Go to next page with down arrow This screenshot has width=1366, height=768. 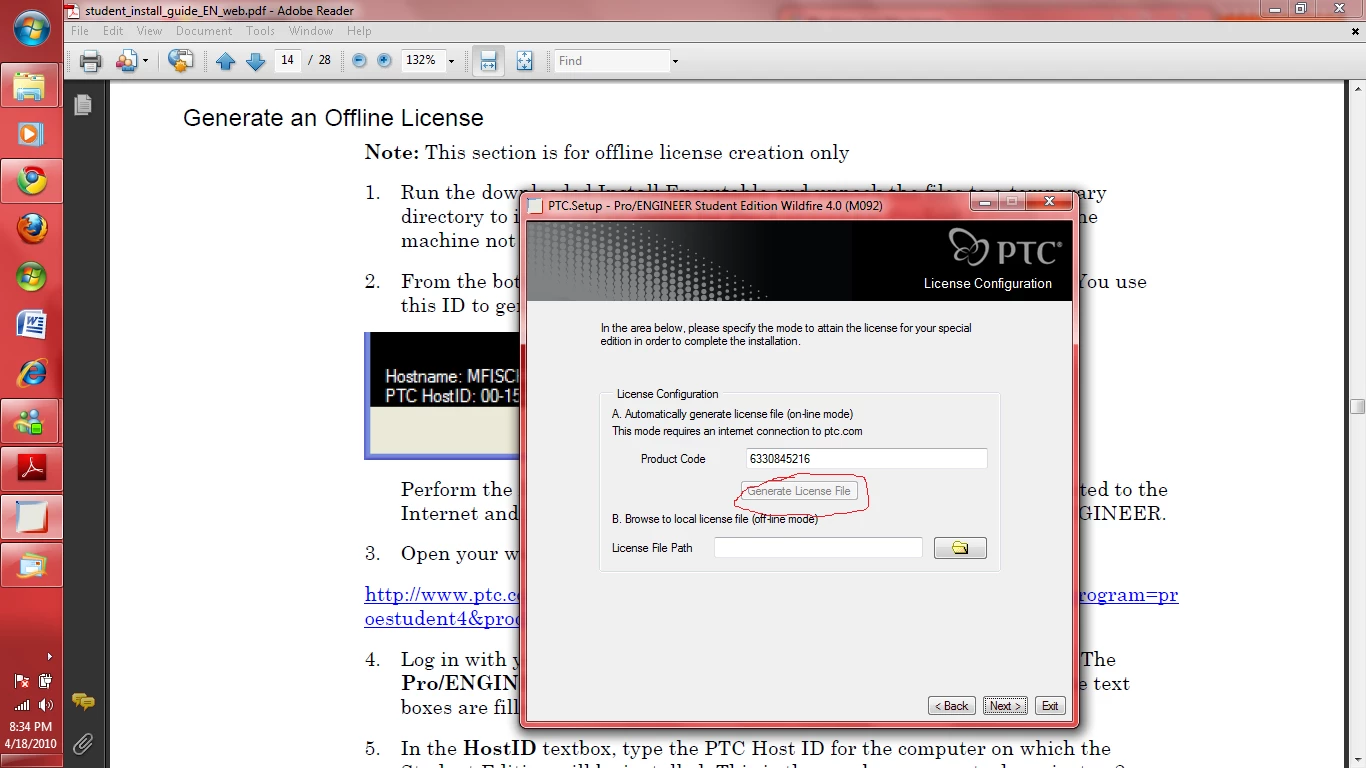tap(255, 61)
